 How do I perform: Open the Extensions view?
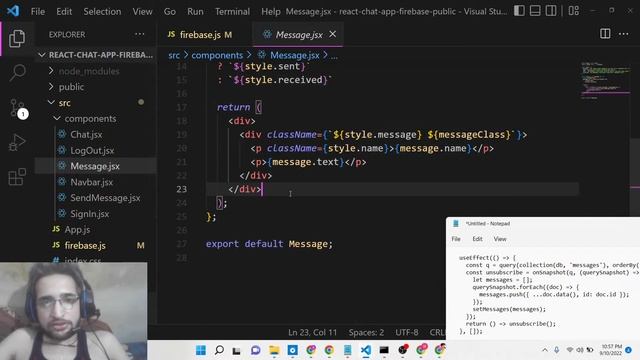[x=17, y=177]
